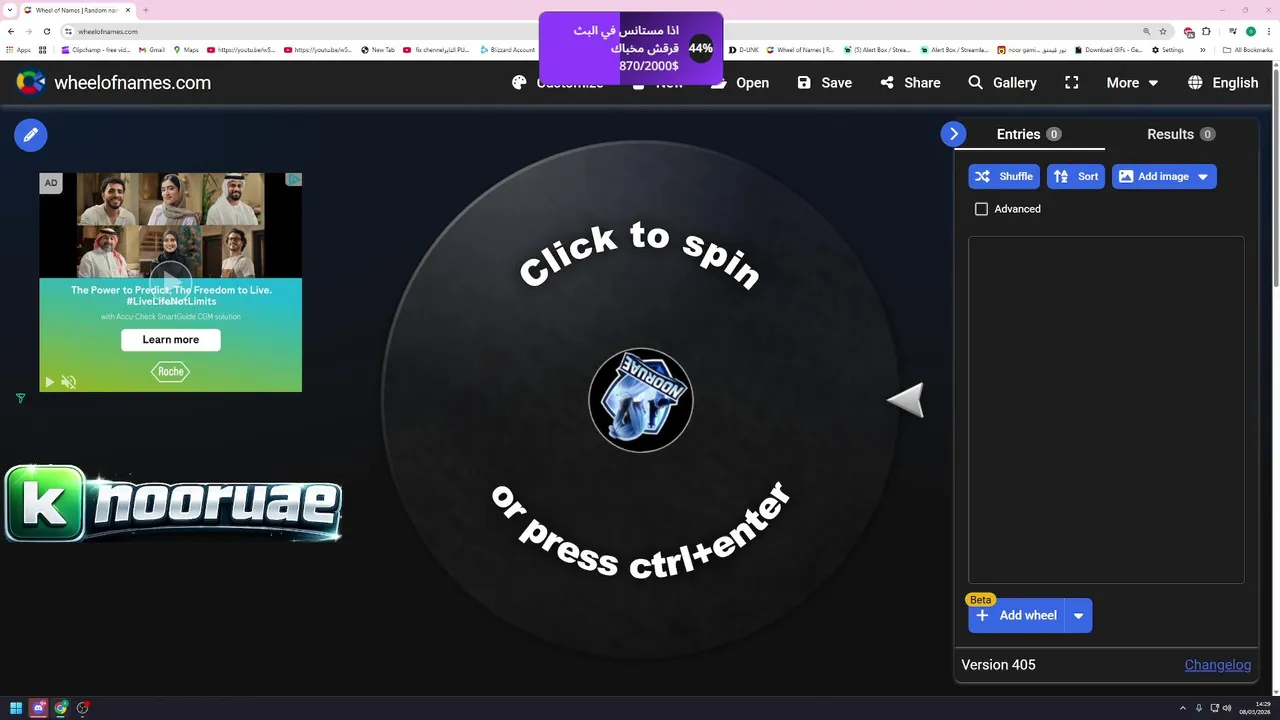Viewport: 1280px width, 720px height.
Task: Collapse the entries panel with the blue arrow
Action: click(954, 134)
